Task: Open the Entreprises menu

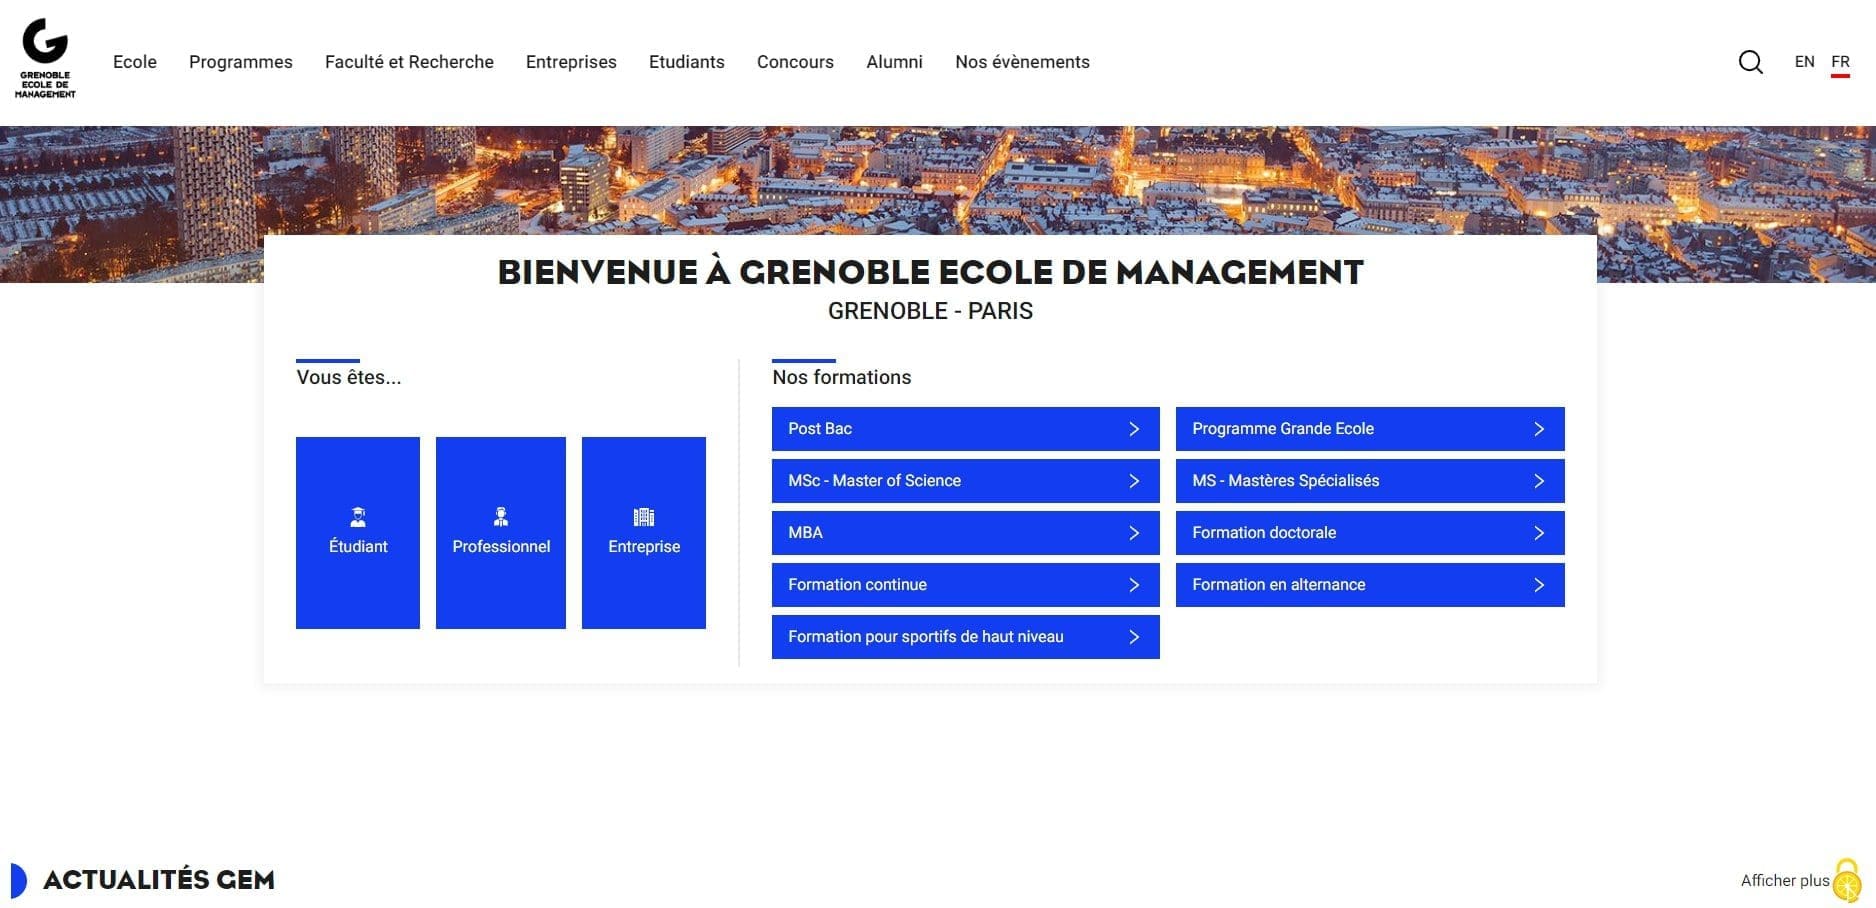Action: coord(571,62)
